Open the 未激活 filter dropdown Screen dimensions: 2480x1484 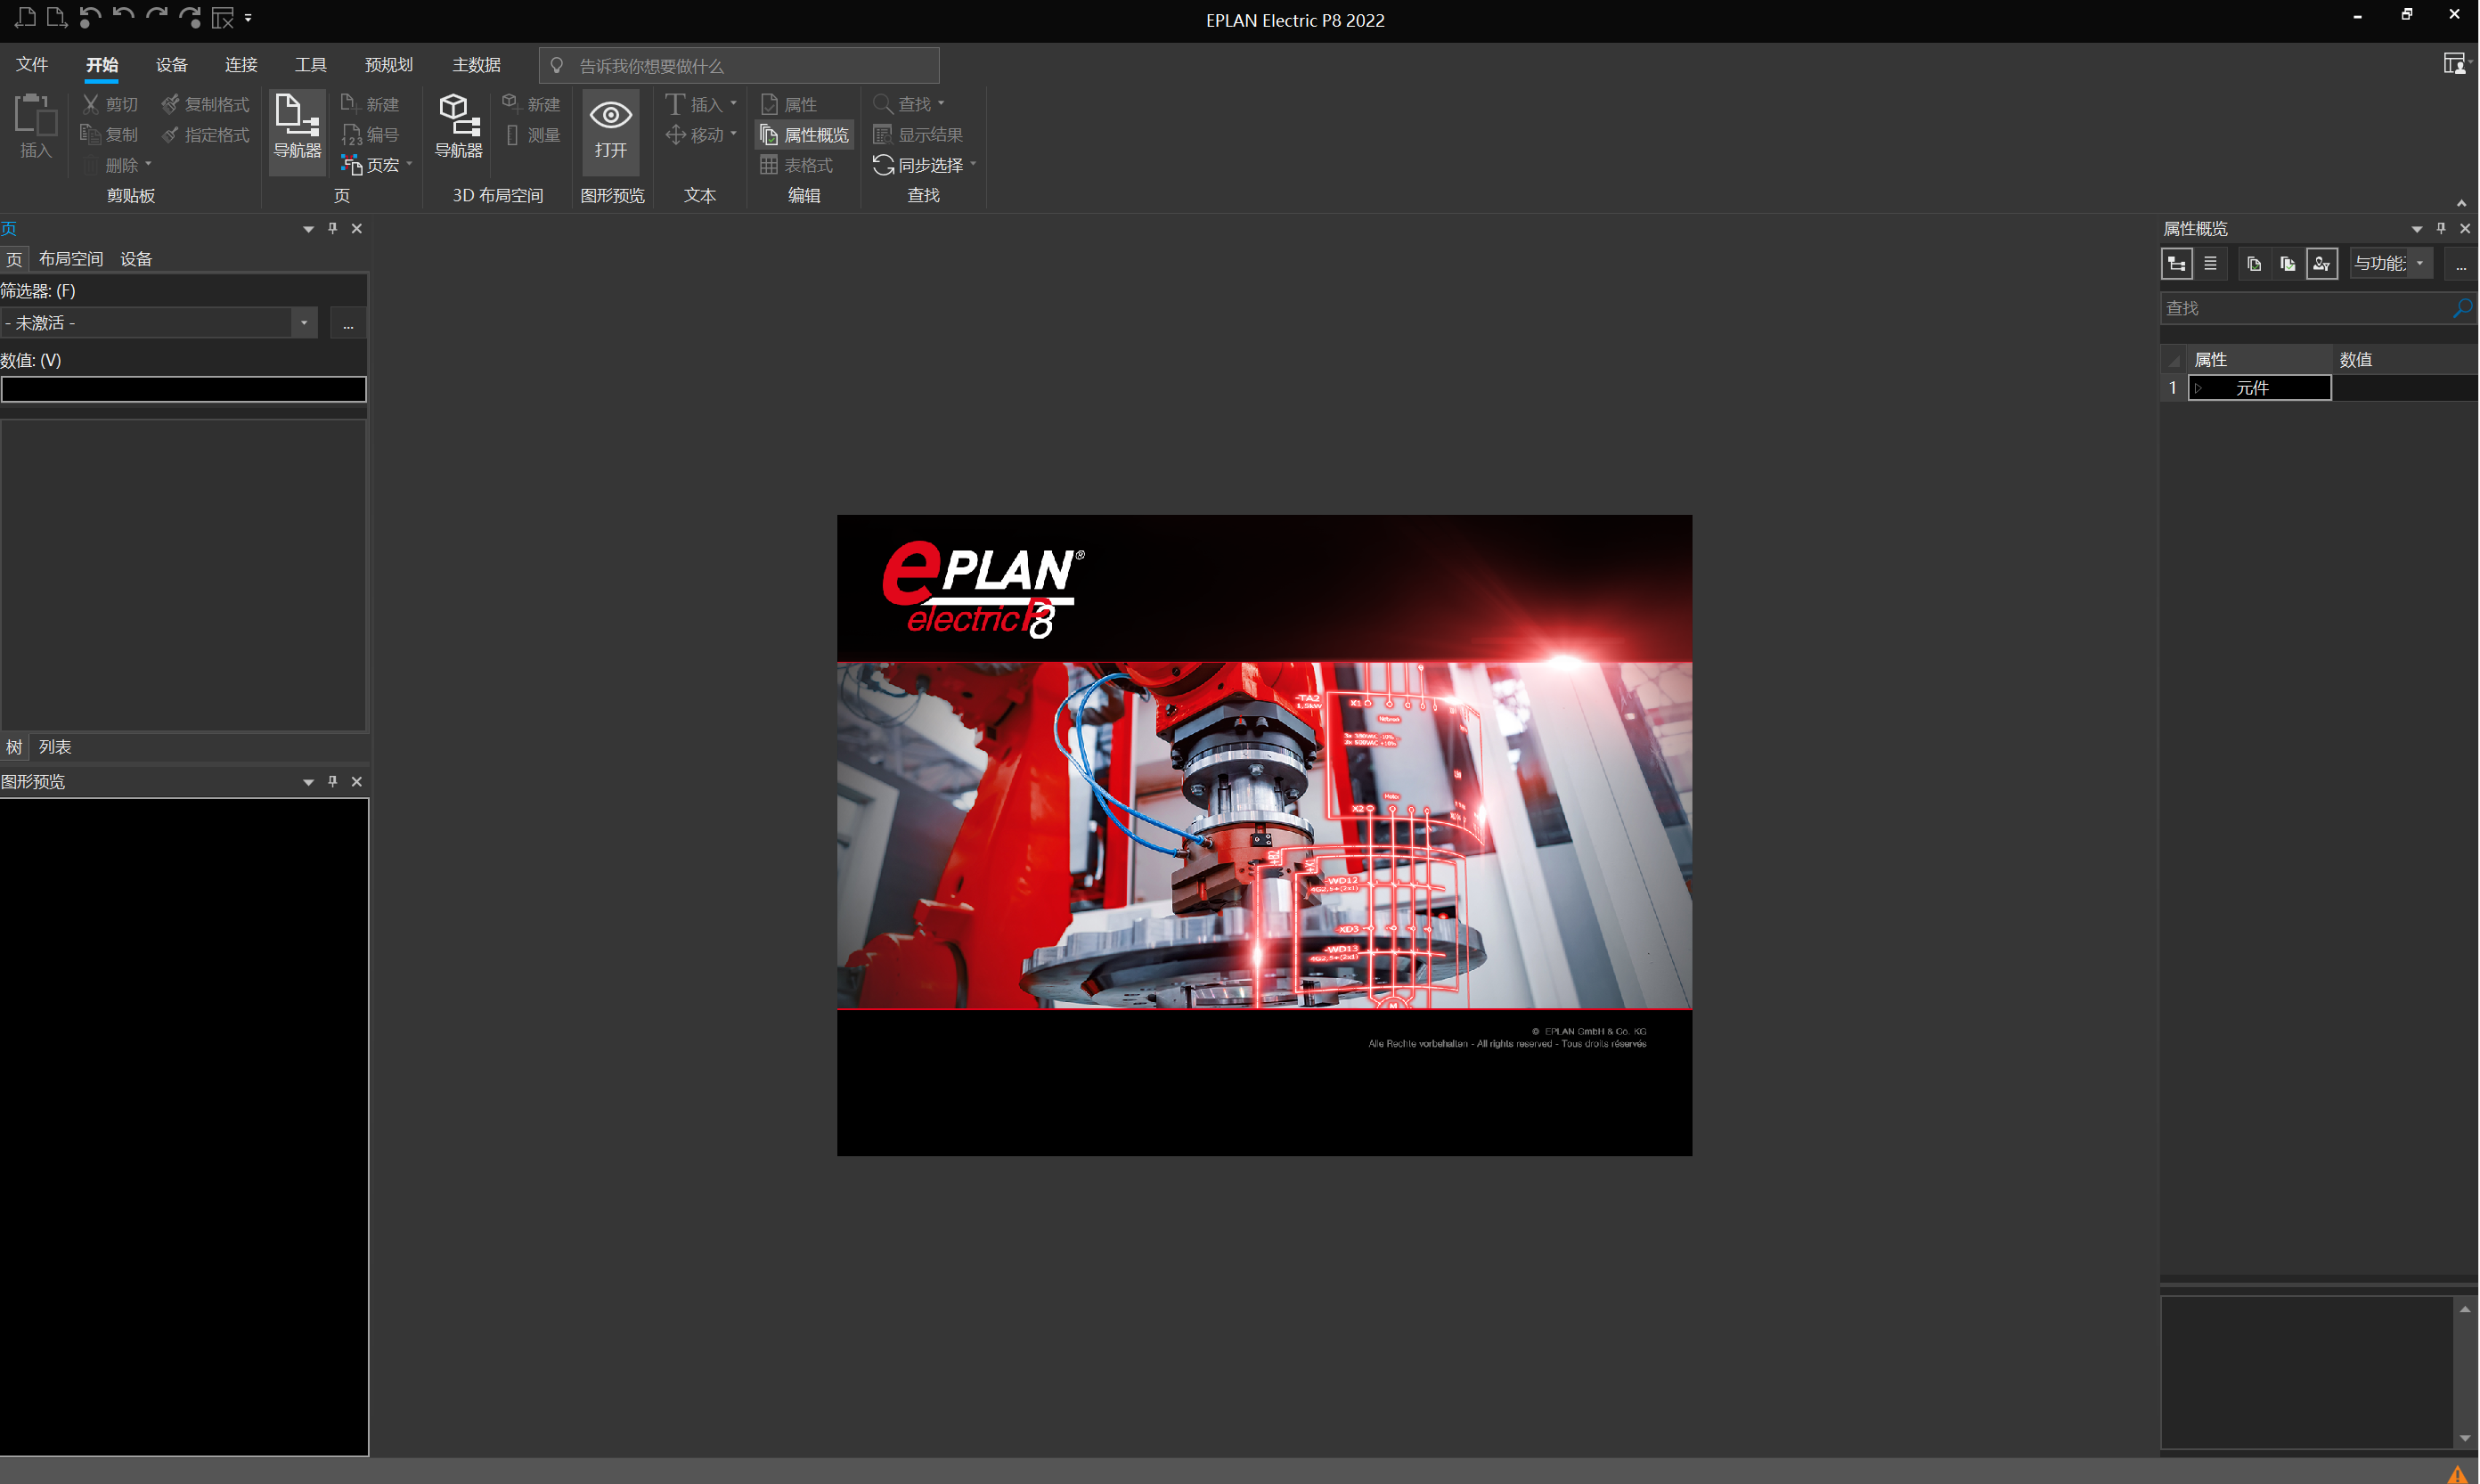(x=304, y=323)
